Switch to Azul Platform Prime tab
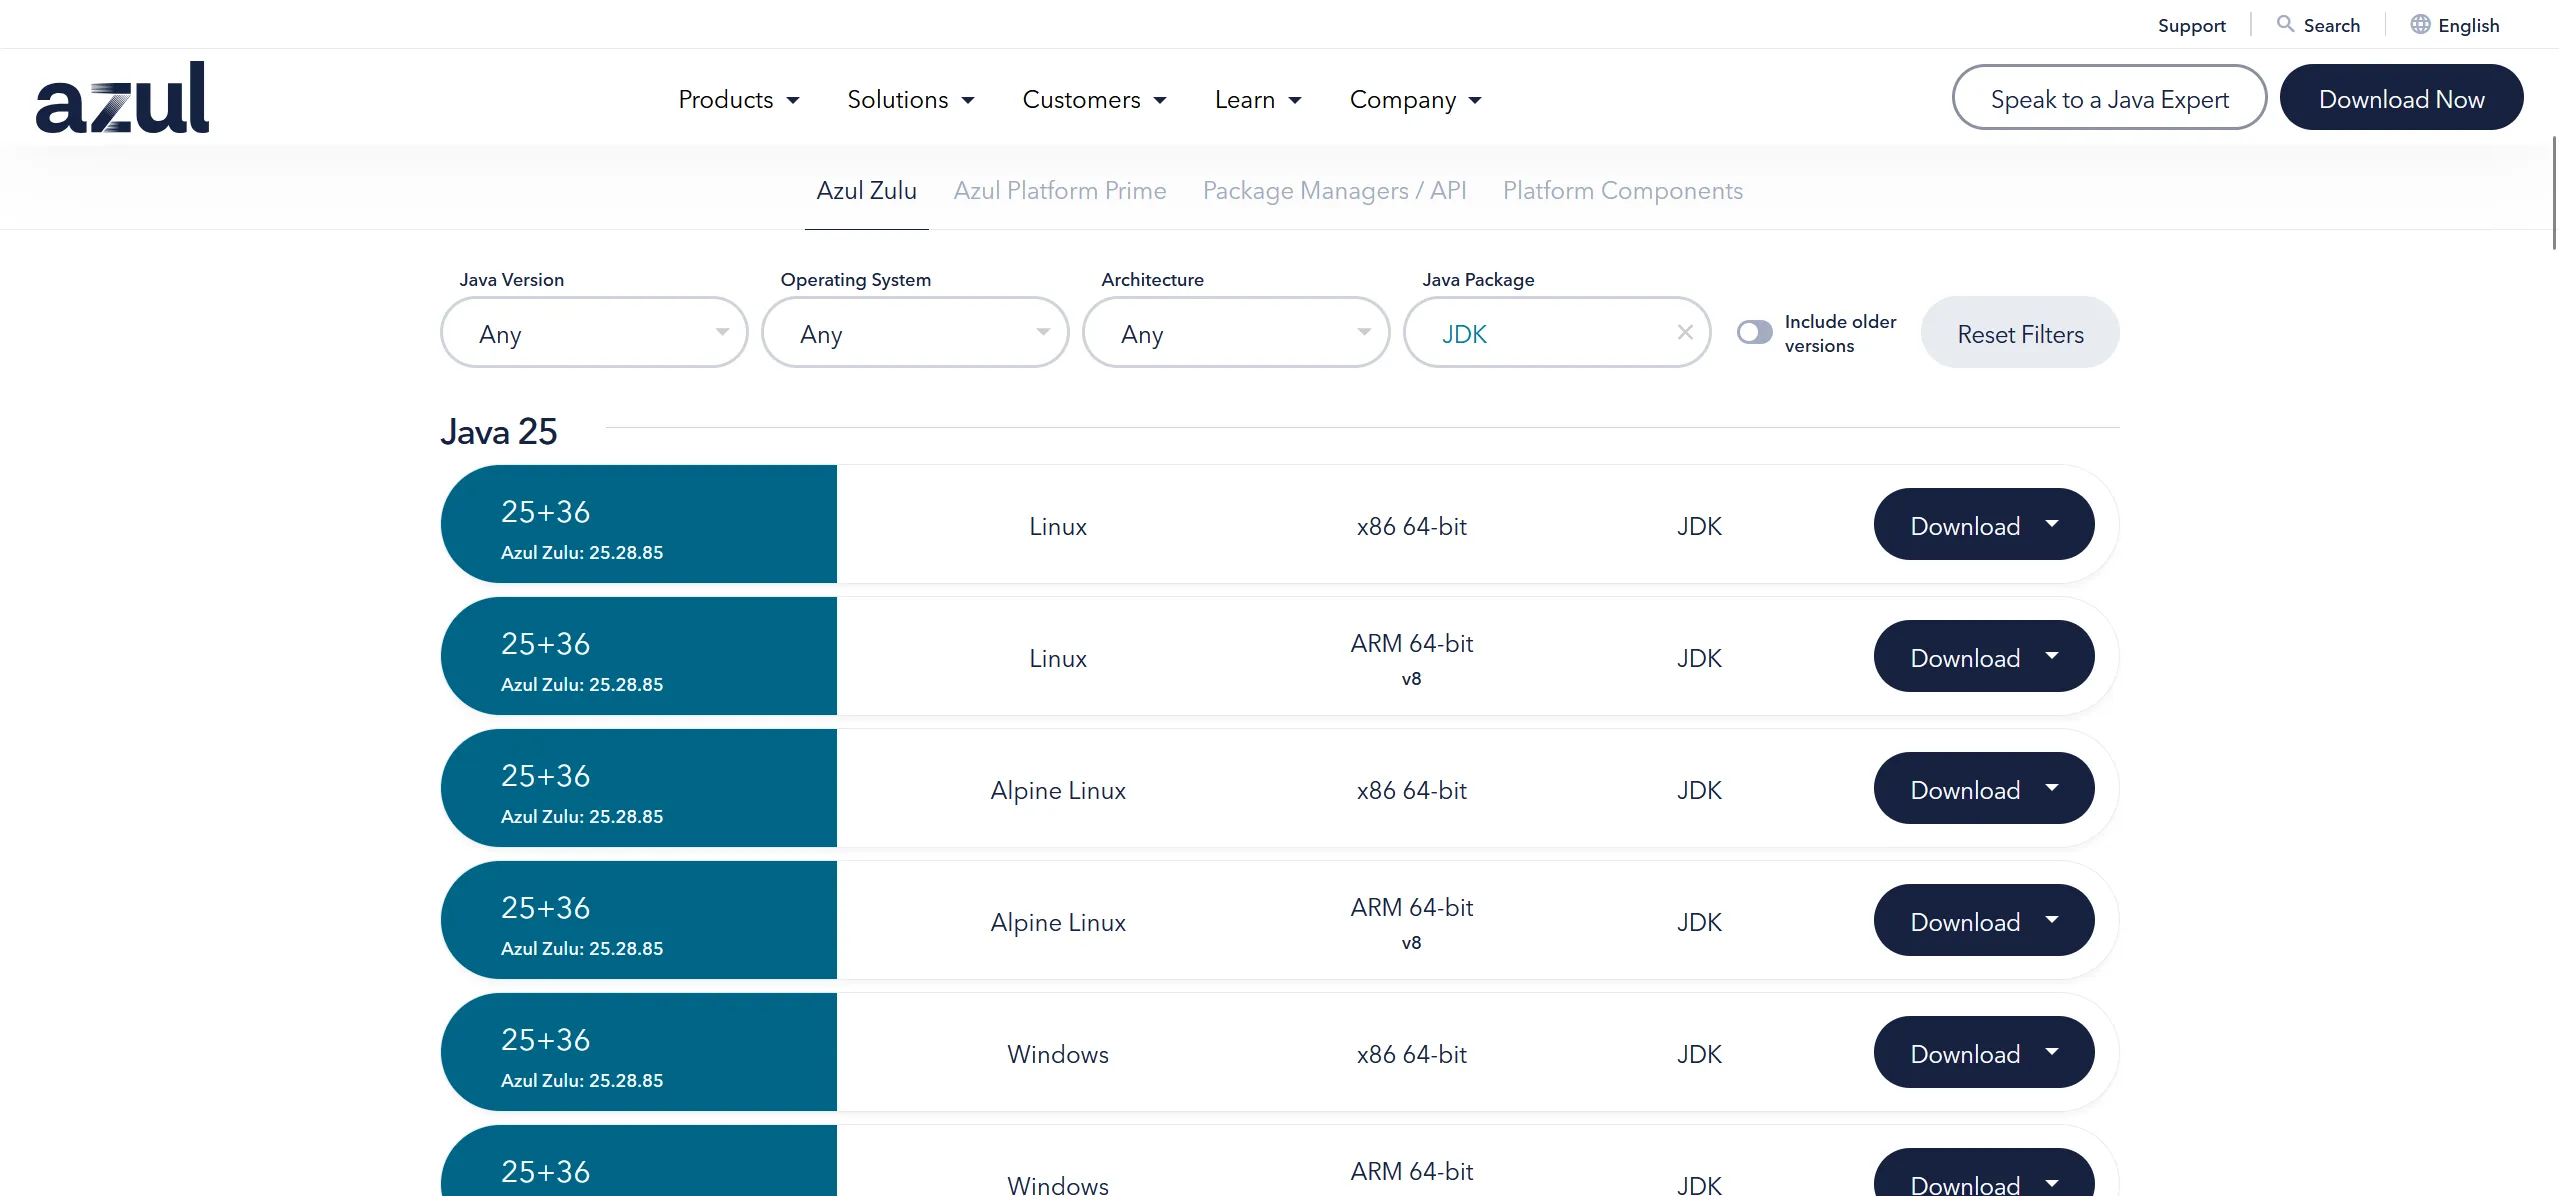 1060,190
